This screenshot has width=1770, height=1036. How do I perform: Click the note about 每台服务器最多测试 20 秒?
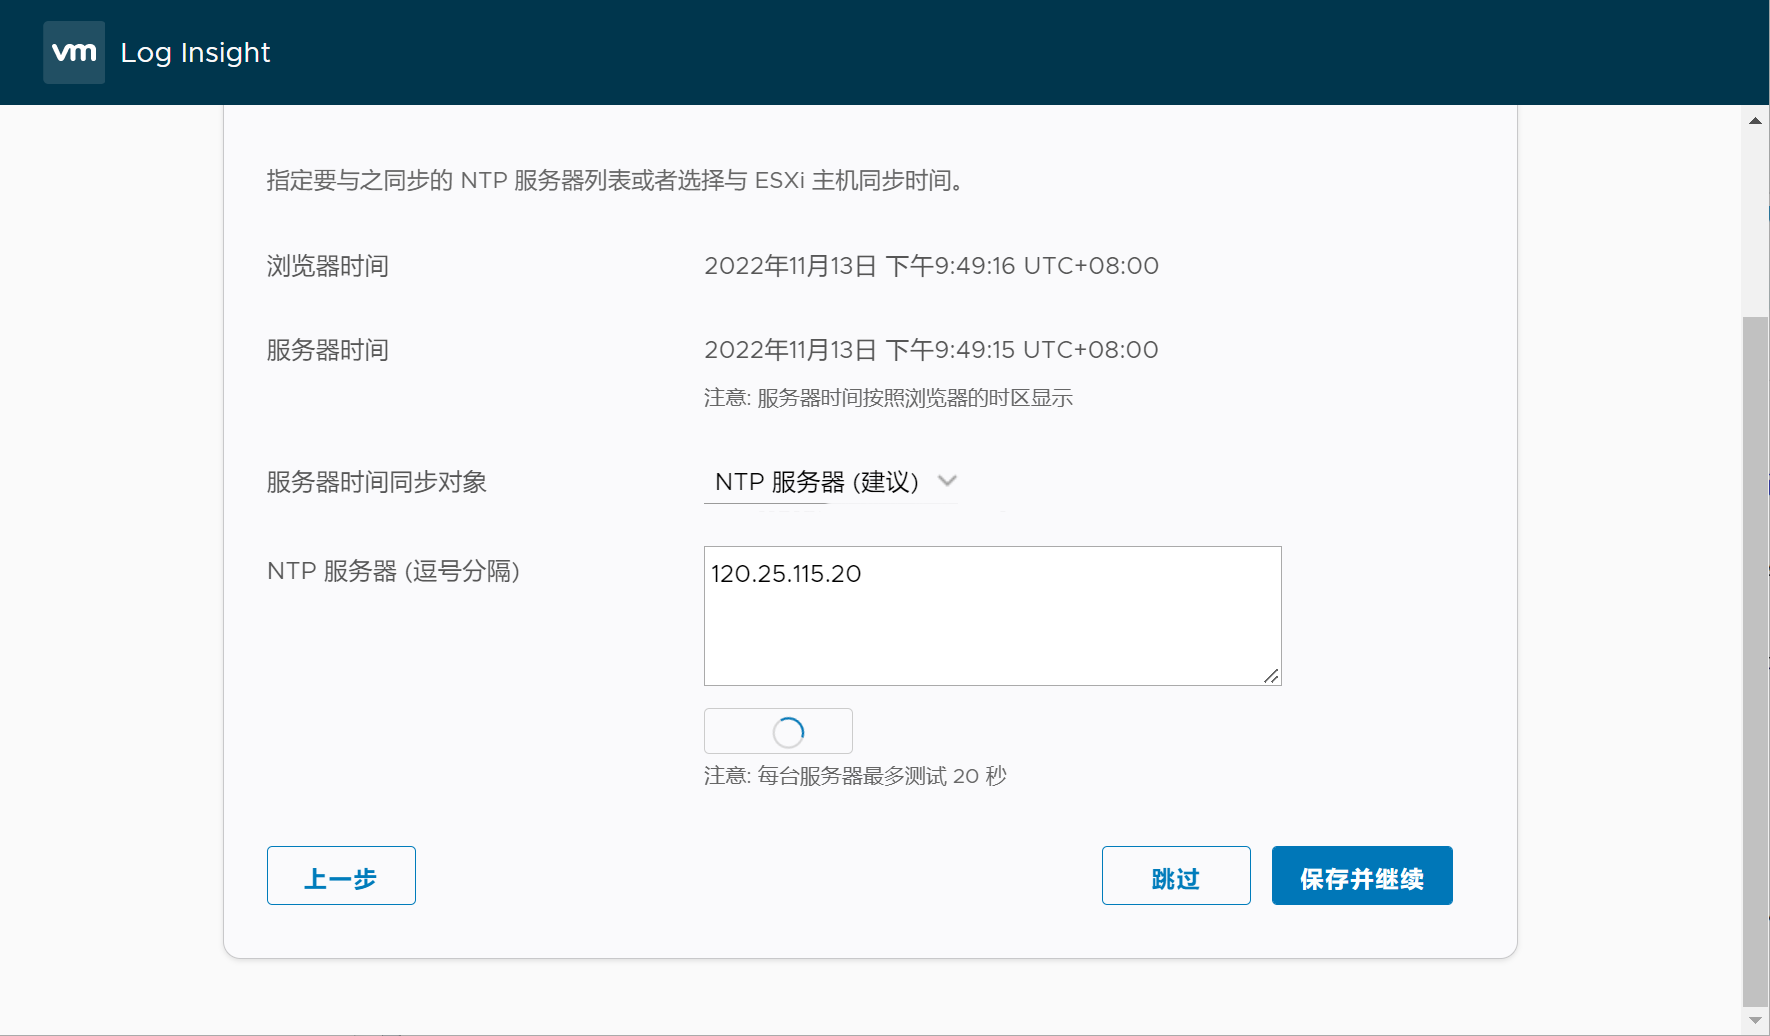(x=855, y=776)
